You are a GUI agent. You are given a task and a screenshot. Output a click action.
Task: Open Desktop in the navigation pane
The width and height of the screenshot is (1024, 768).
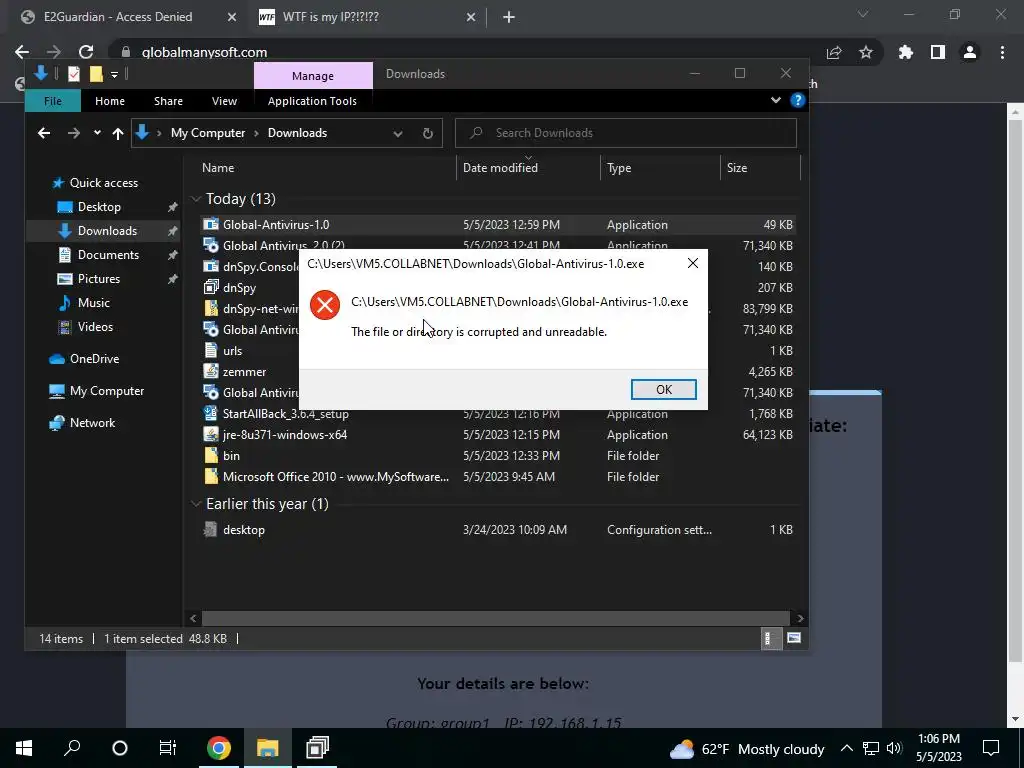click(x=99, y=207)
